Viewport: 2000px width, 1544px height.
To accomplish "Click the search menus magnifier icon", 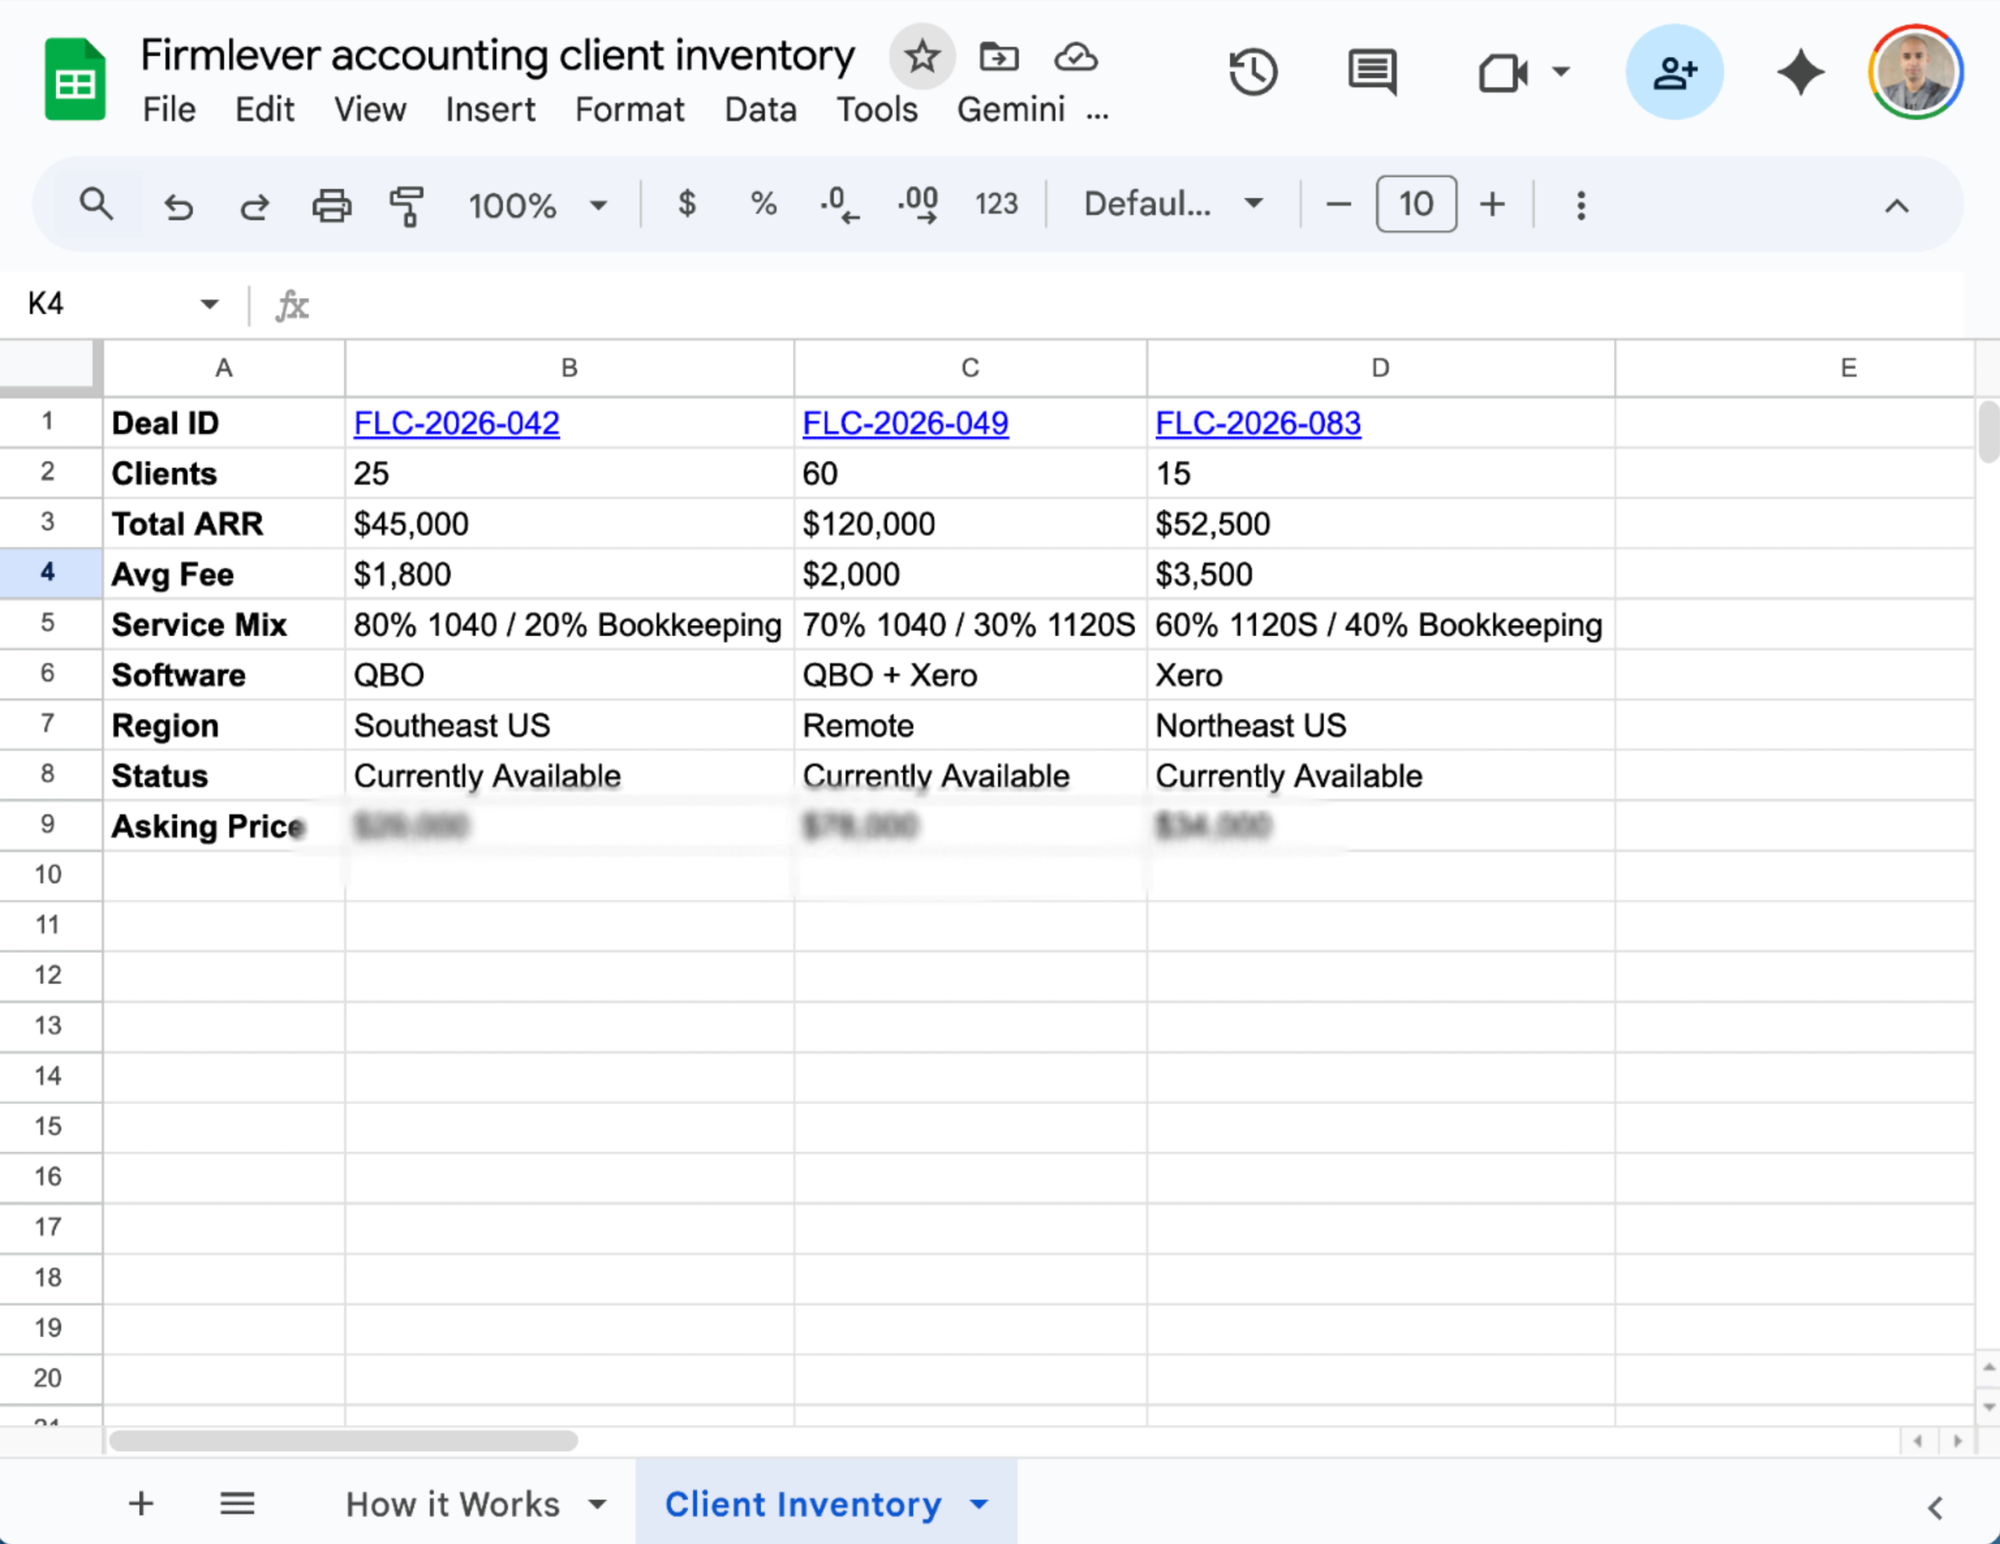I will coord(96,205).
